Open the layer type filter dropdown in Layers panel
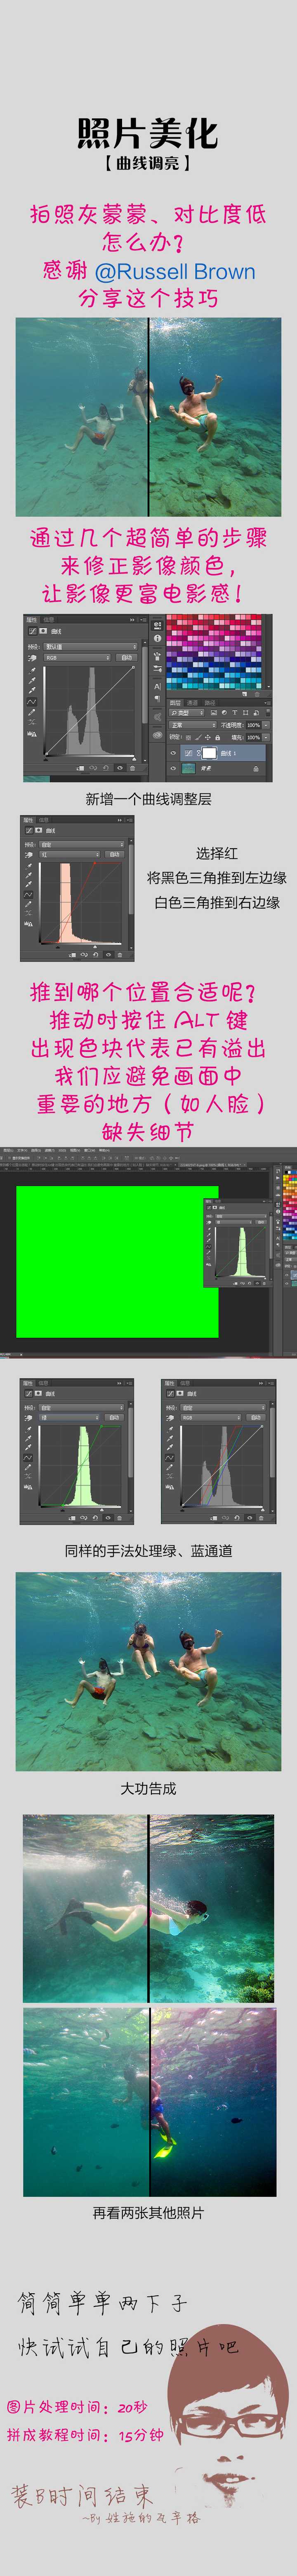 (186, 713)
